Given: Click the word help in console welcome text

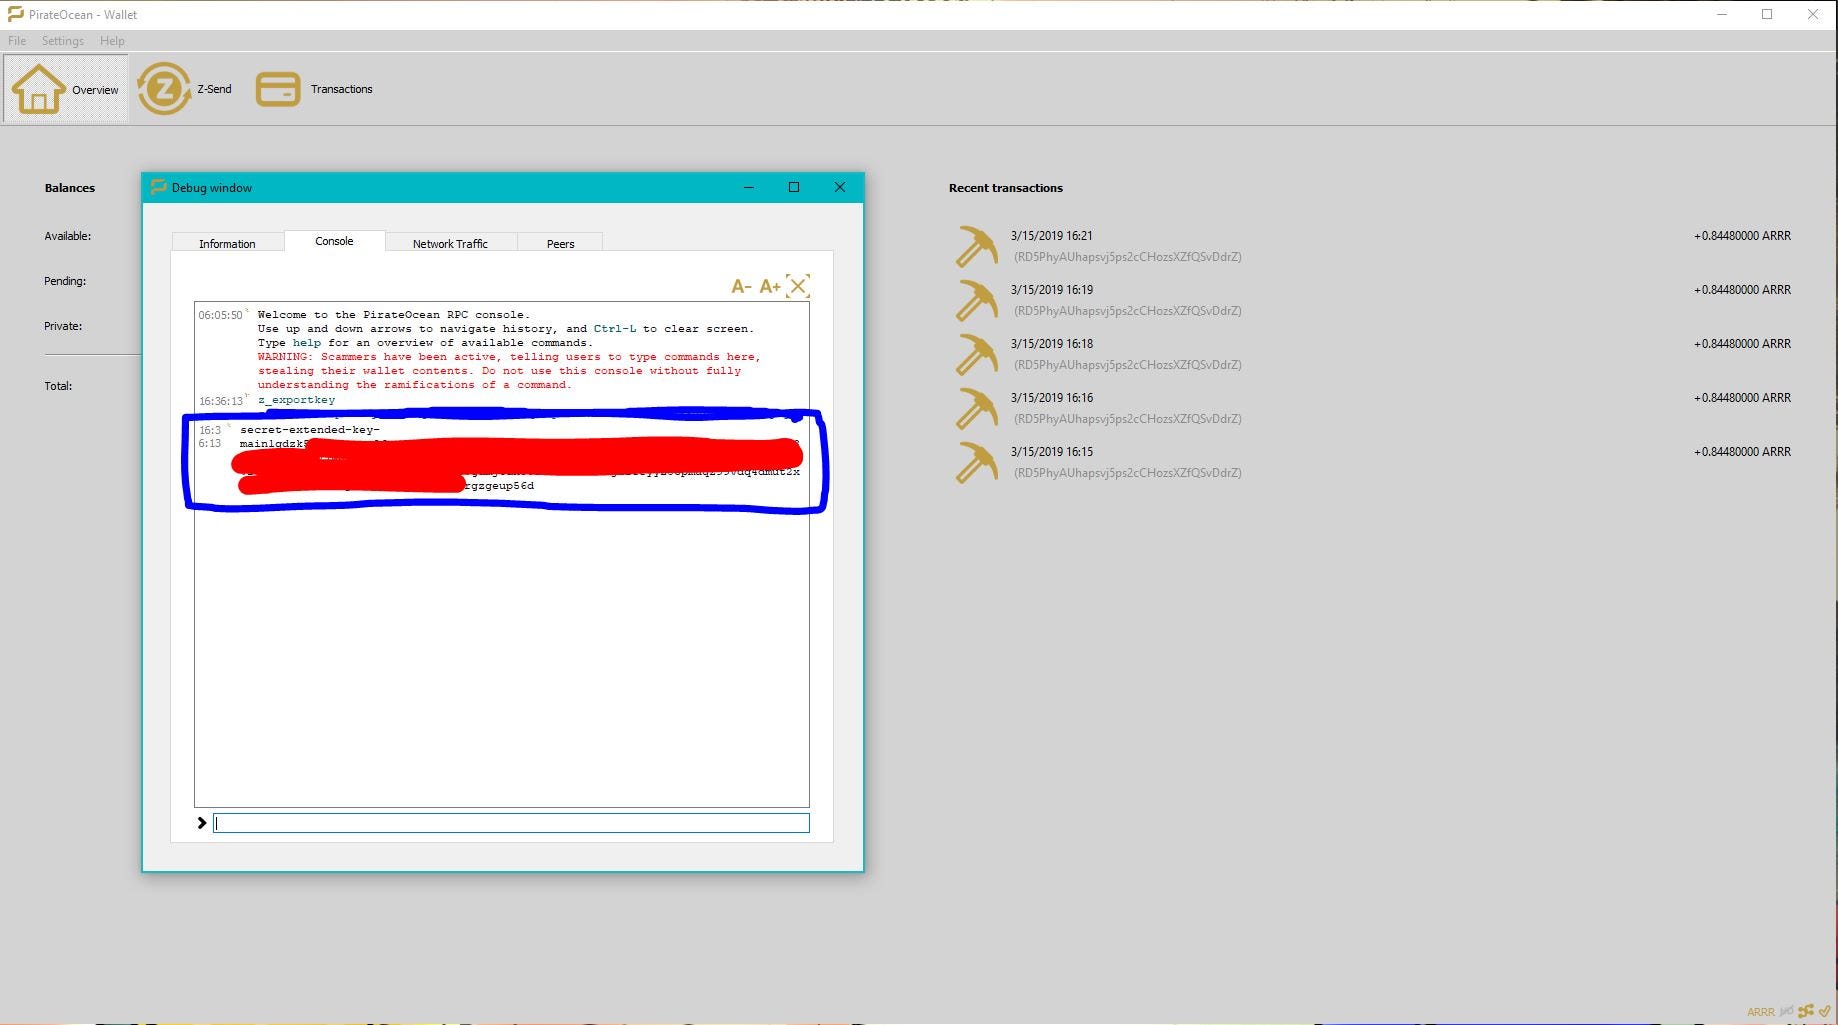Looking at the screenshot, I should [307, 343].
